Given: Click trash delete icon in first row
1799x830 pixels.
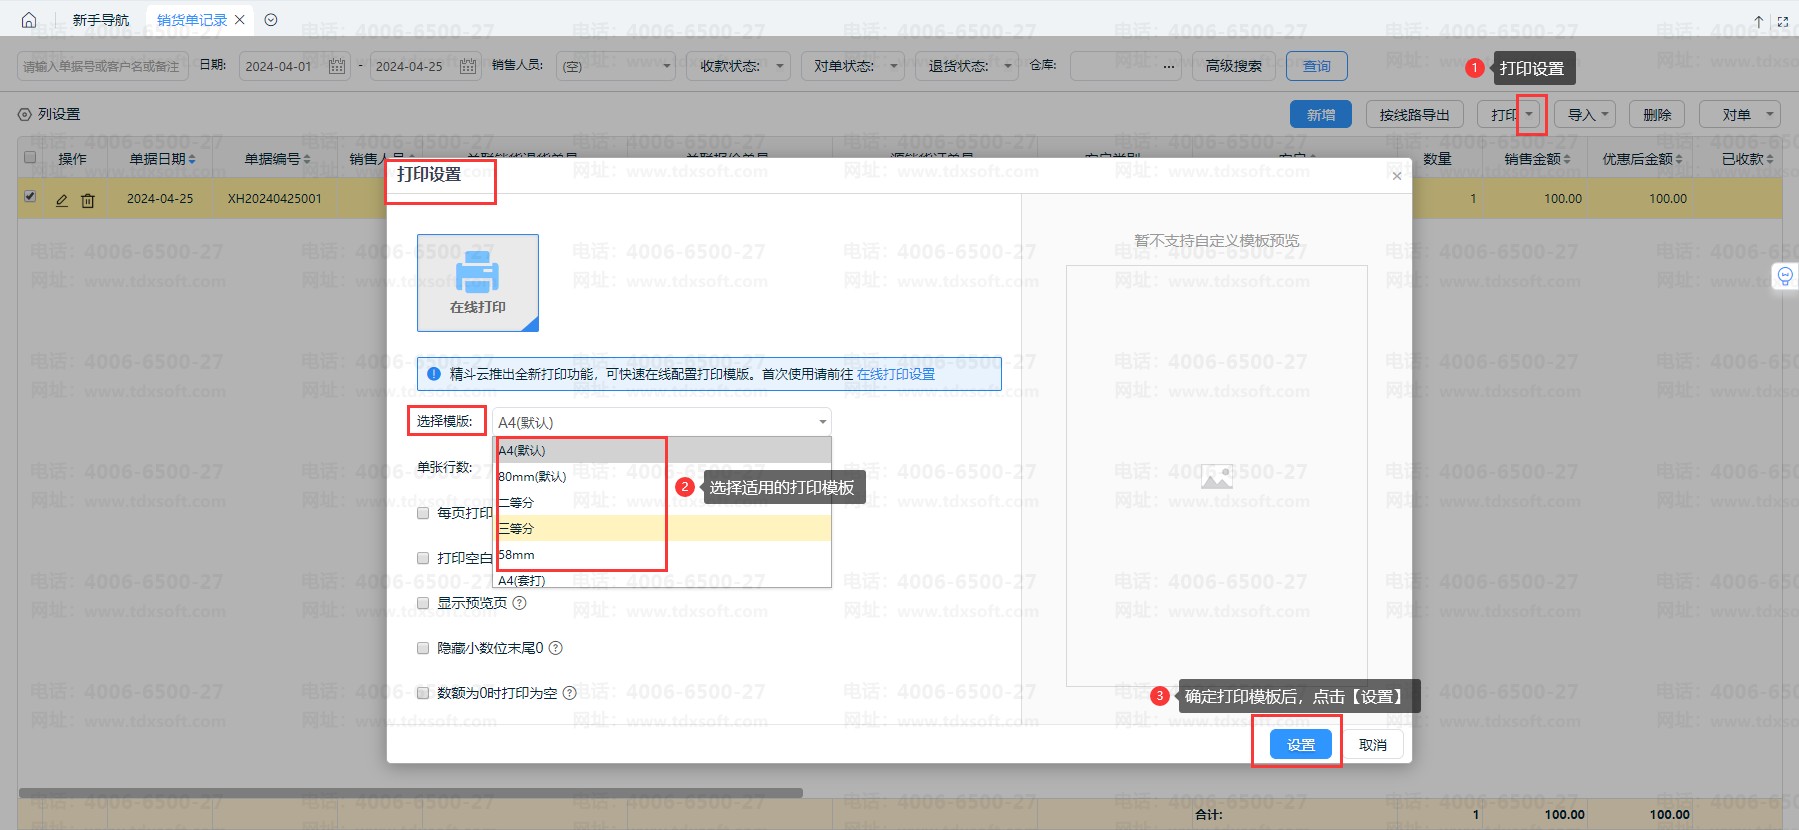Looking at the screenshot, I should [88, 200].
